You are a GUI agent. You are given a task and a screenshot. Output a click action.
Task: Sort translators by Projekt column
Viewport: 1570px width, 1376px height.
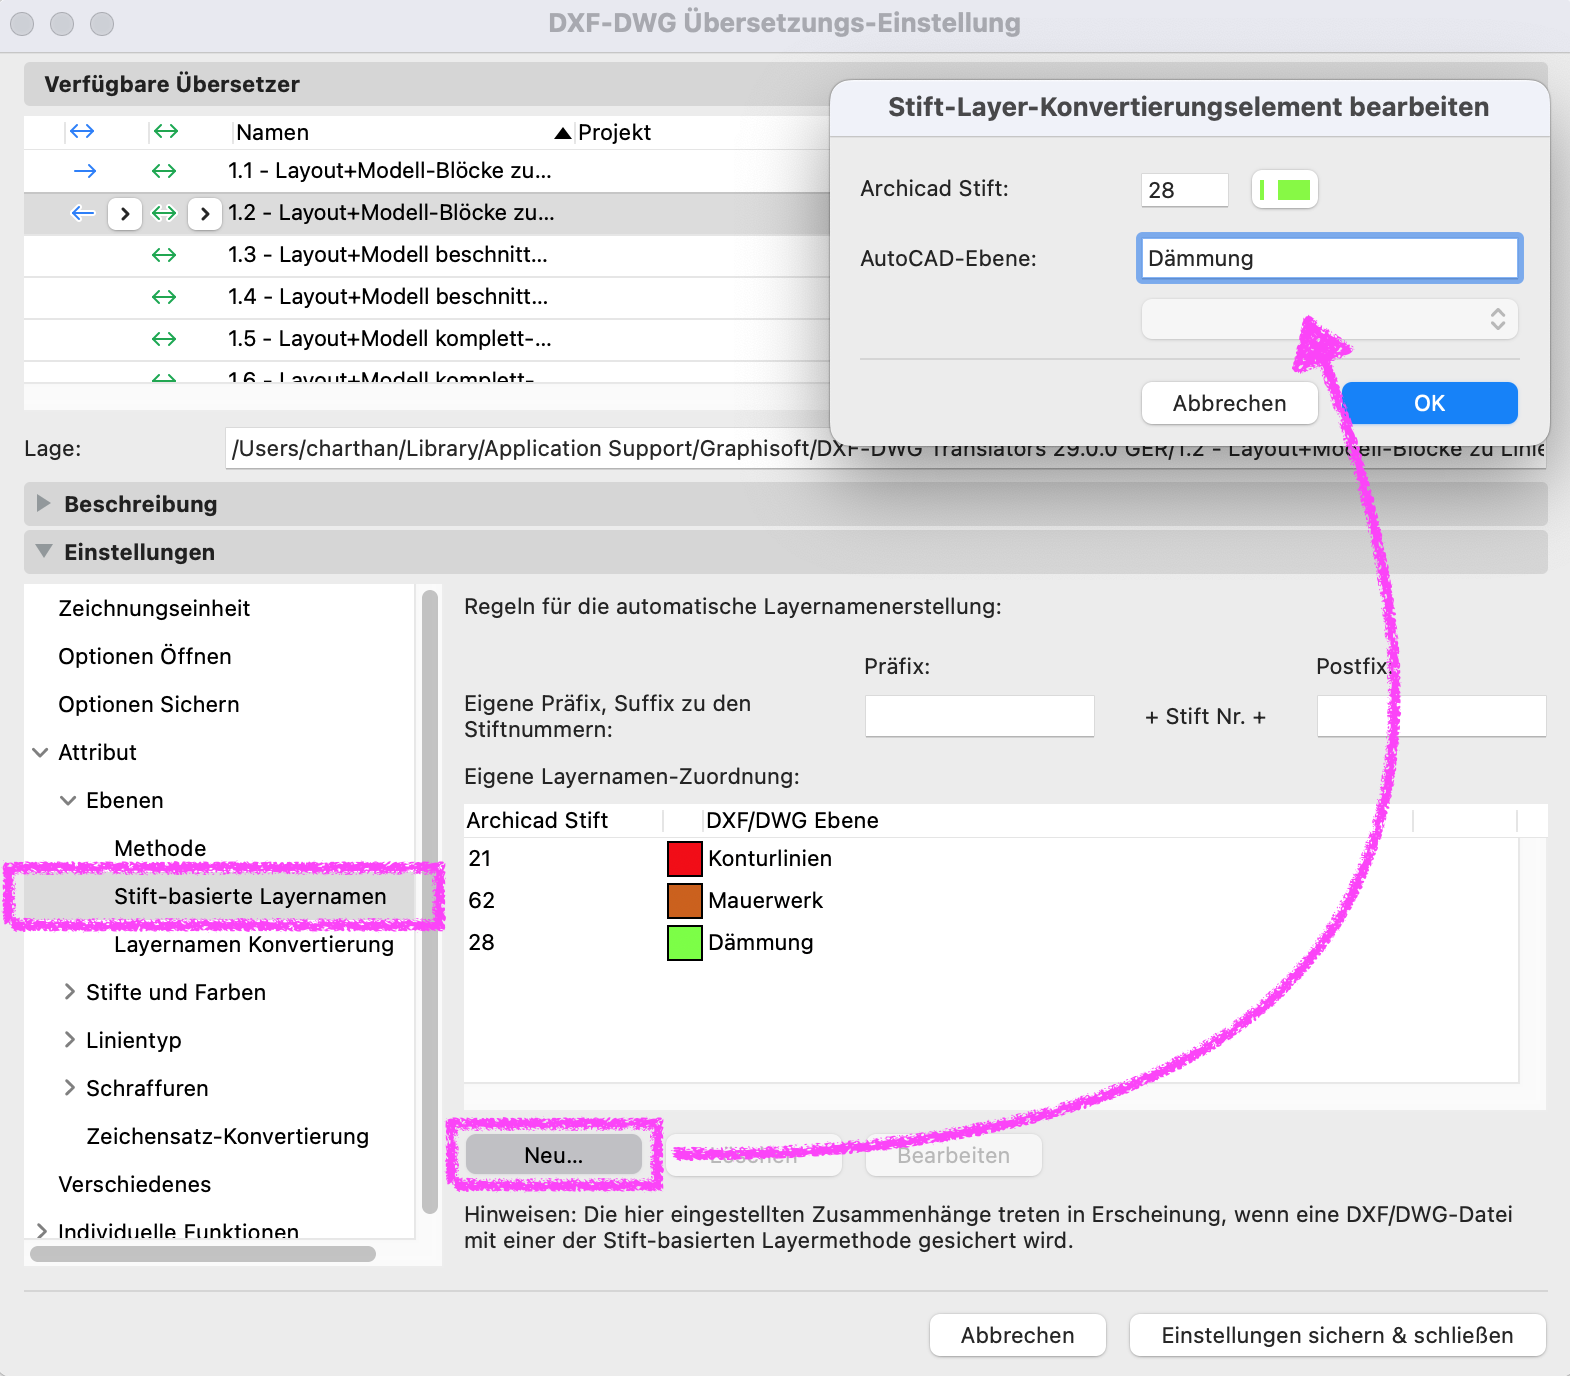pyautogui.click(x=613, y=132)
